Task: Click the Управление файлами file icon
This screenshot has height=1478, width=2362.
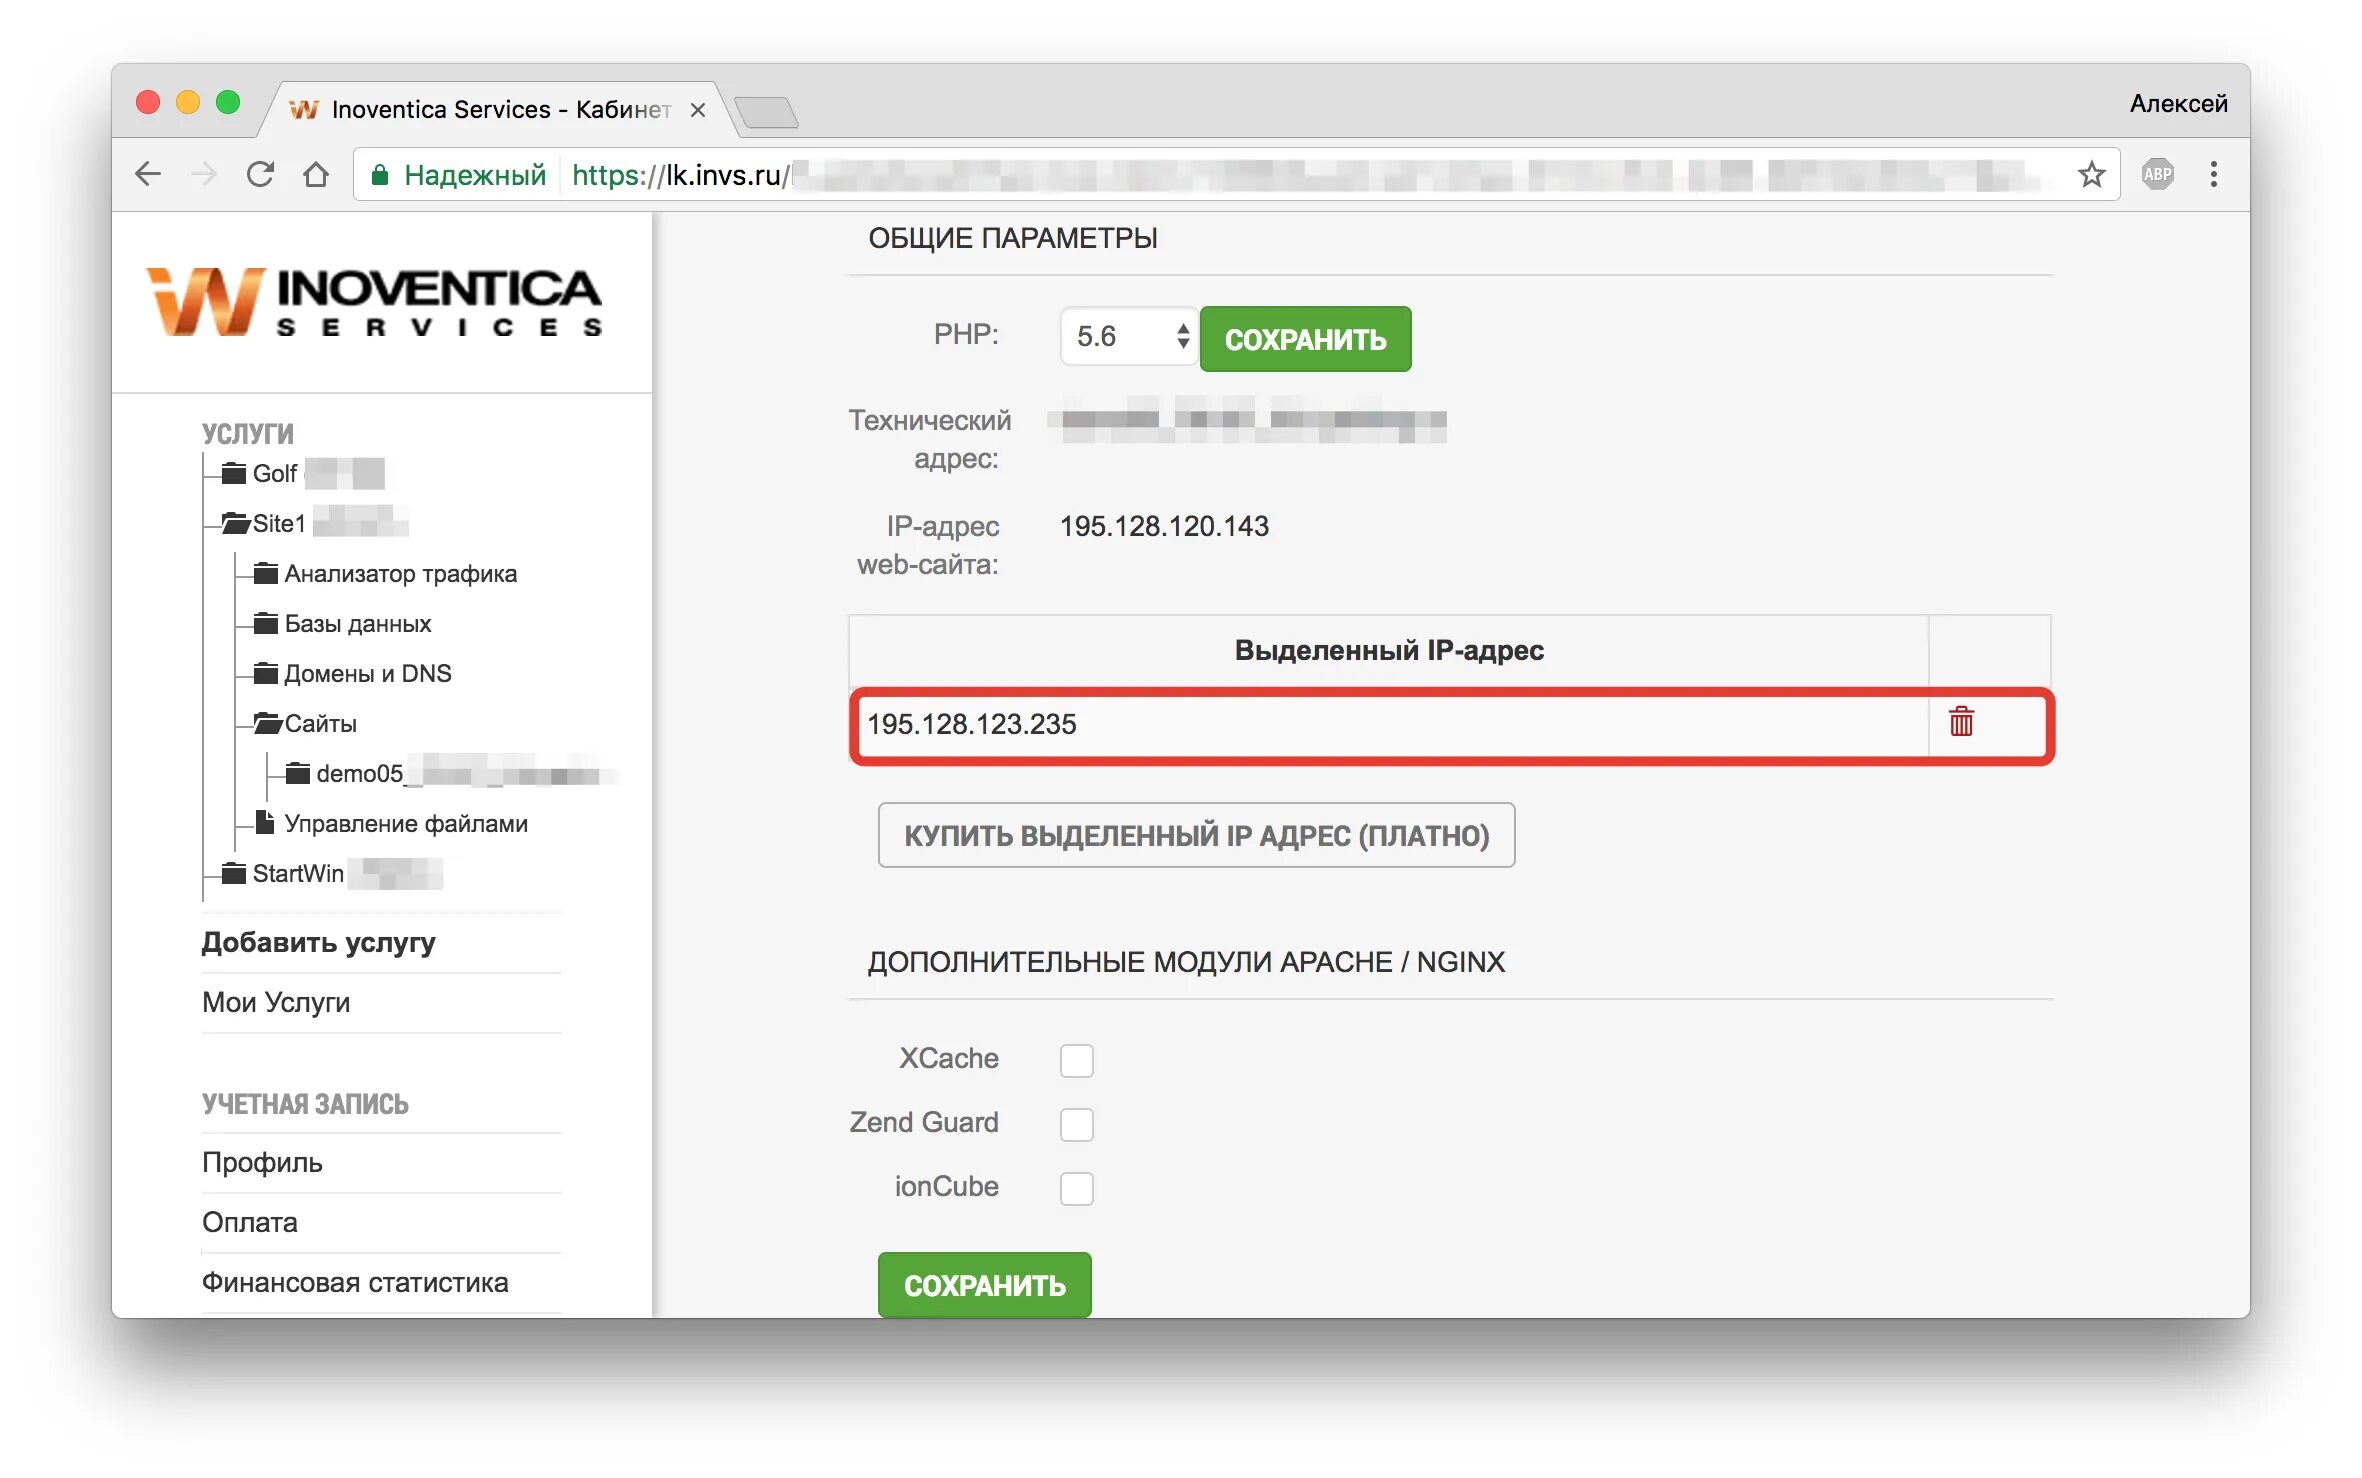Action: click(x=265, y=821)
